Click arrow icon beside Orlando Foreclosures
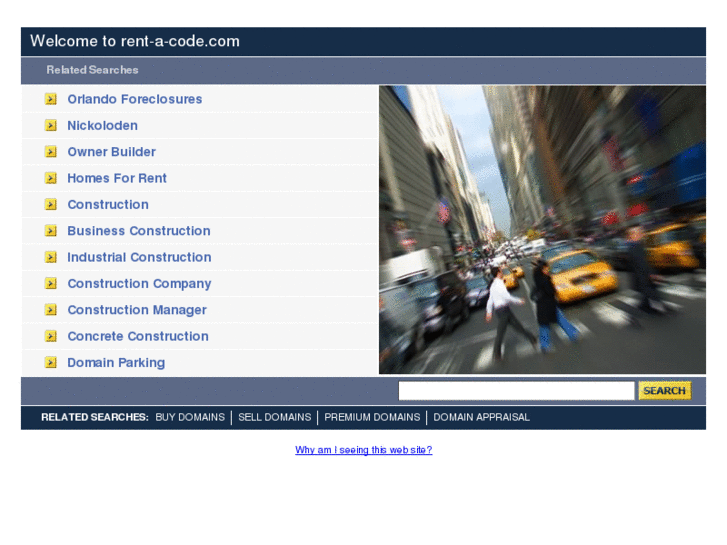This screenshot has width=727, height=545. (x=51, y=99)
